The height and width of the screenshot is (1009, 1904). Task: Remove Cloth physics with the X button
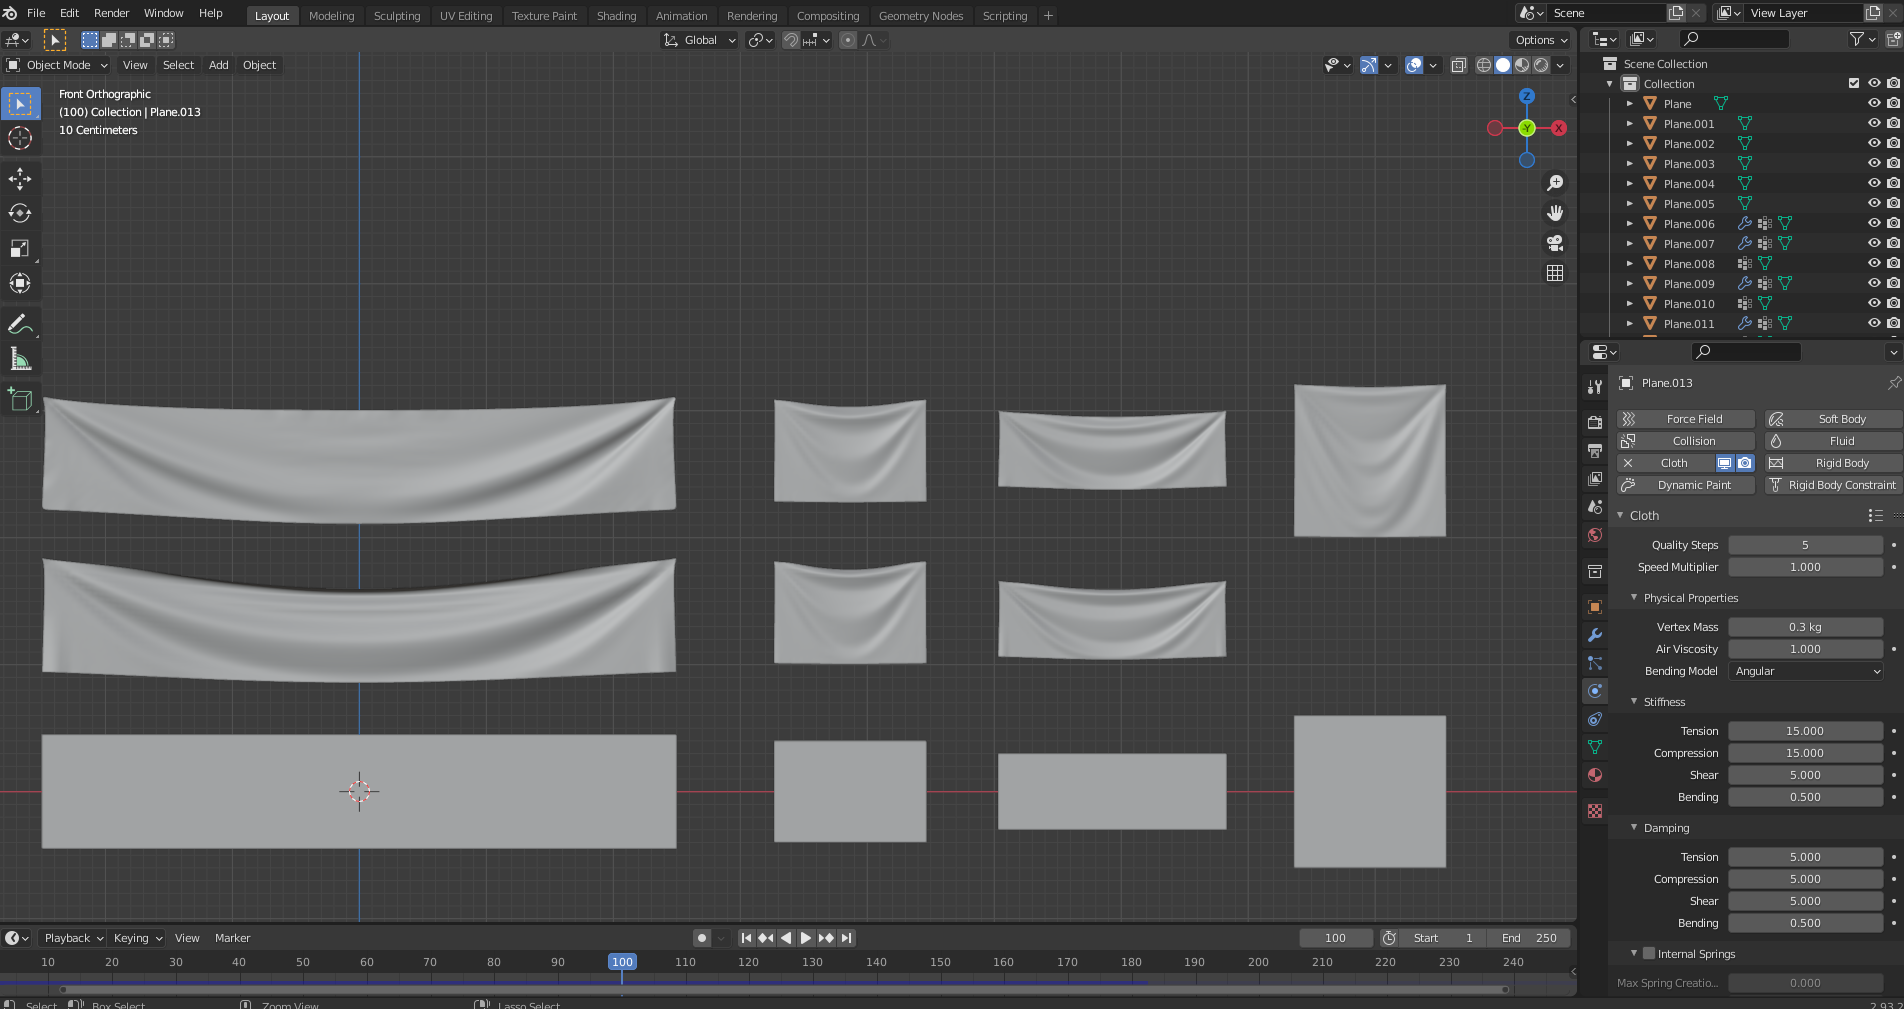coord(1628,463)
